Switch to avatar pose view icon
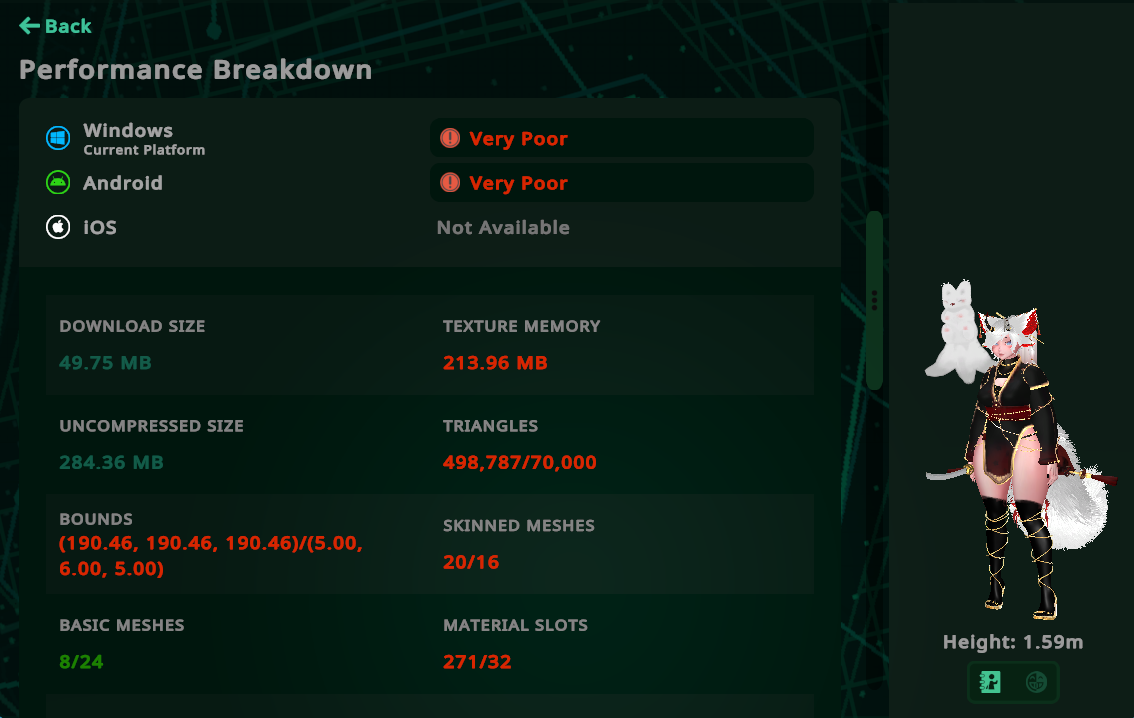 991,682
